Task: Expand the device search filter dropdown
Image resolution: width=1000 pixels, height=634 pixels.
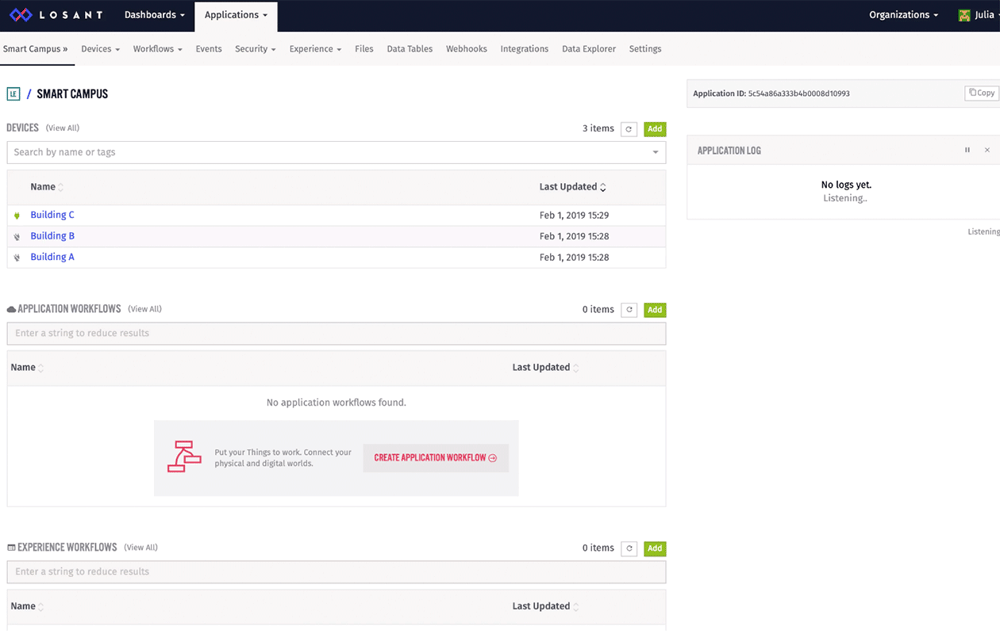Action: coord(656,153)
